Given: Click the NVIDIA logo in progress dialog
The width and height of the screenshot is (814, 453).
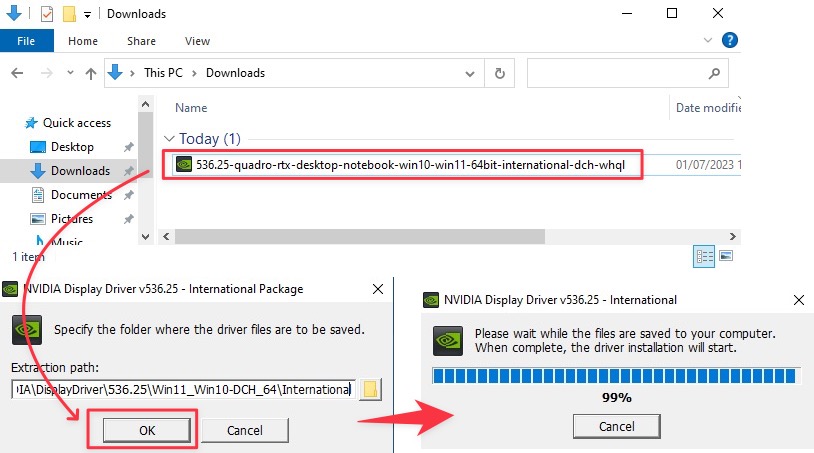Looking at the screenshot, I should tap(448, 341).
